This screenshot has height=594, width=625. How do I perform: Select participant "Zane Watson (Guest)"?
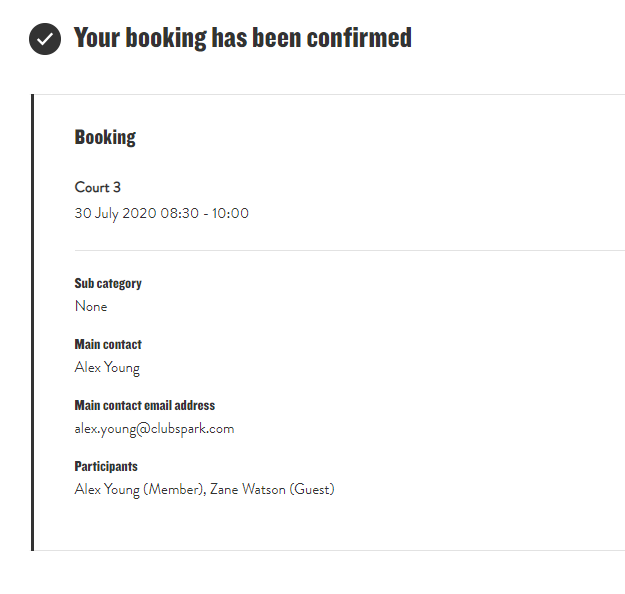[272, 489]
